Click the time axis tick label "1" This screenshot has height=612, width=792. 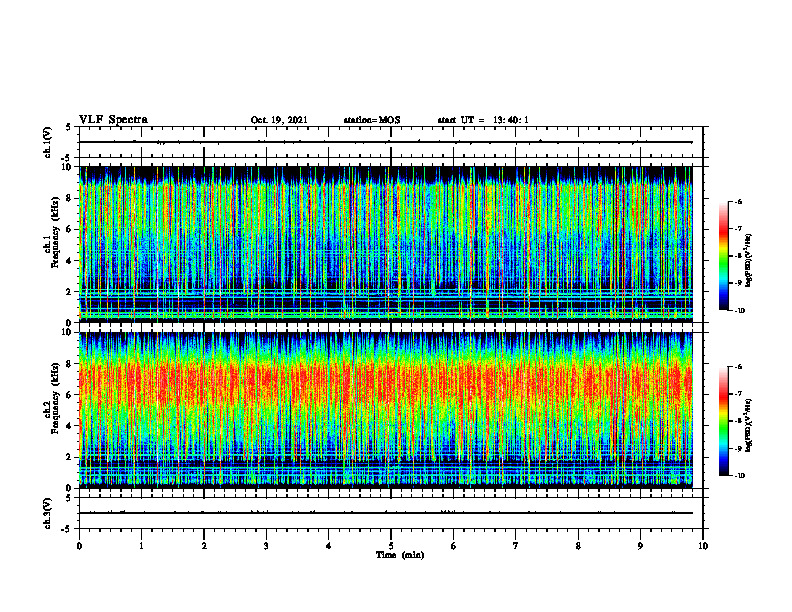point(141,546)
